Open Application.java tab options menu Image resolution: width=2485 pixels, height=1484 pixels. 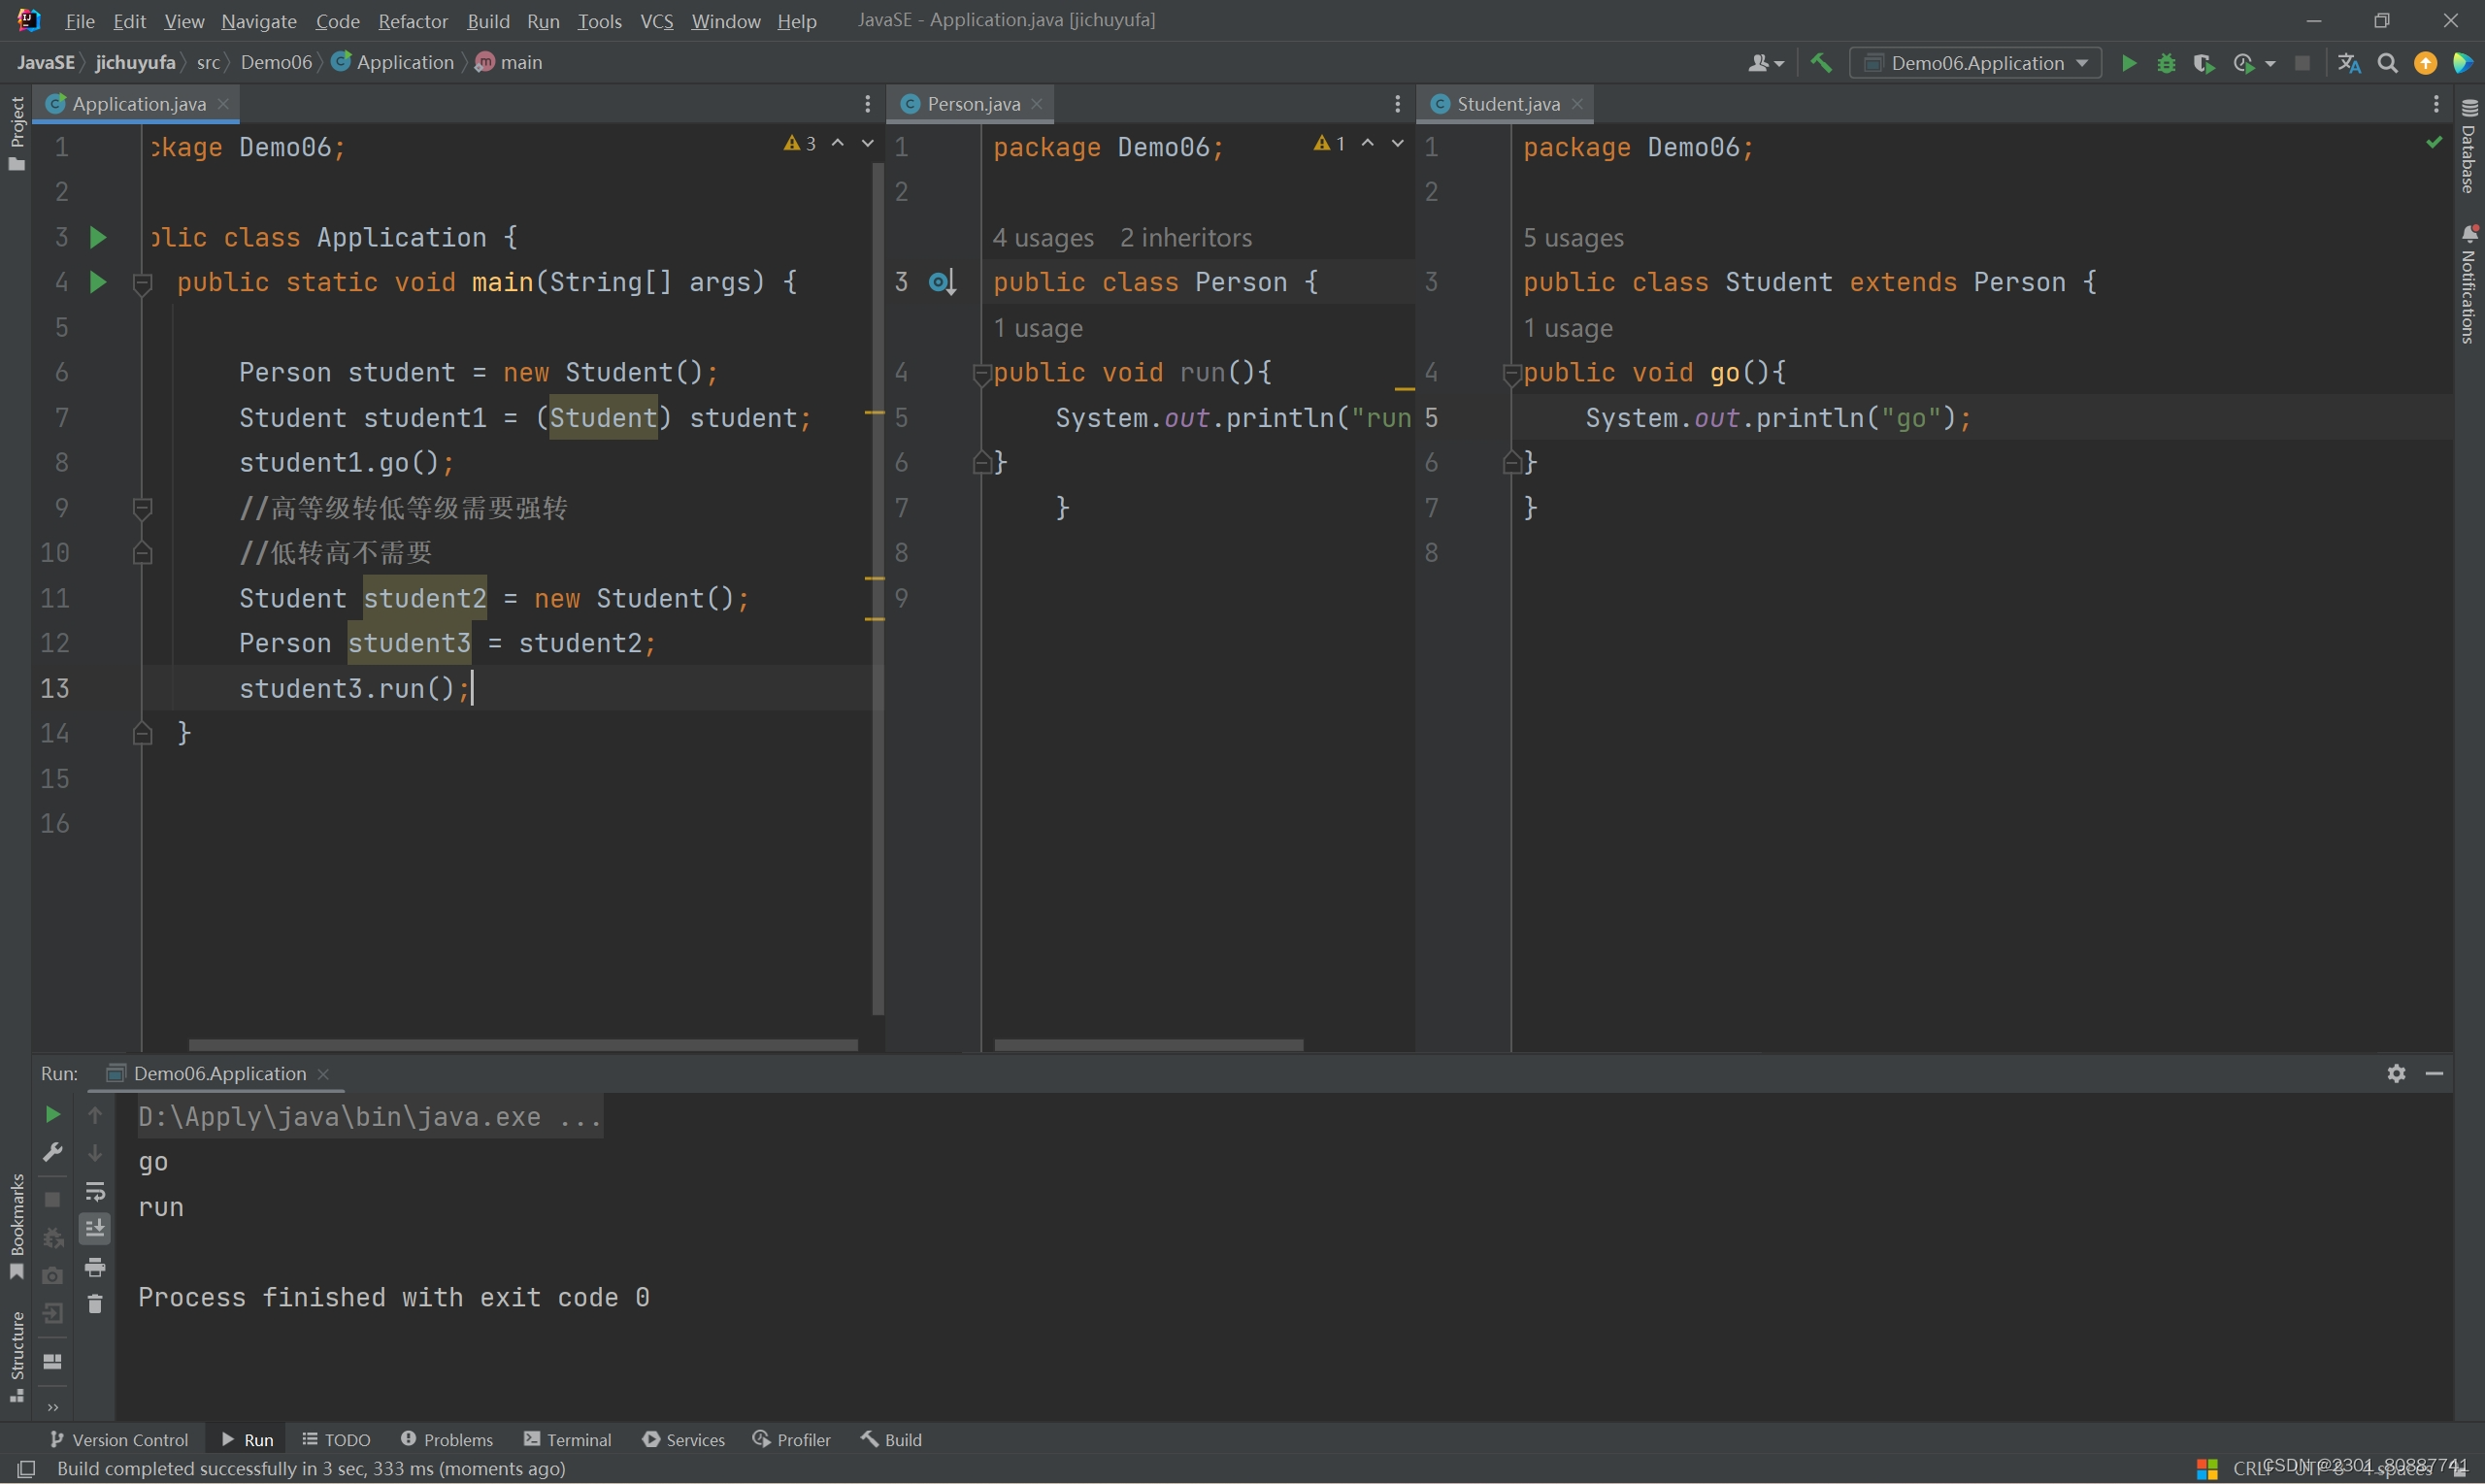point(867,104)
